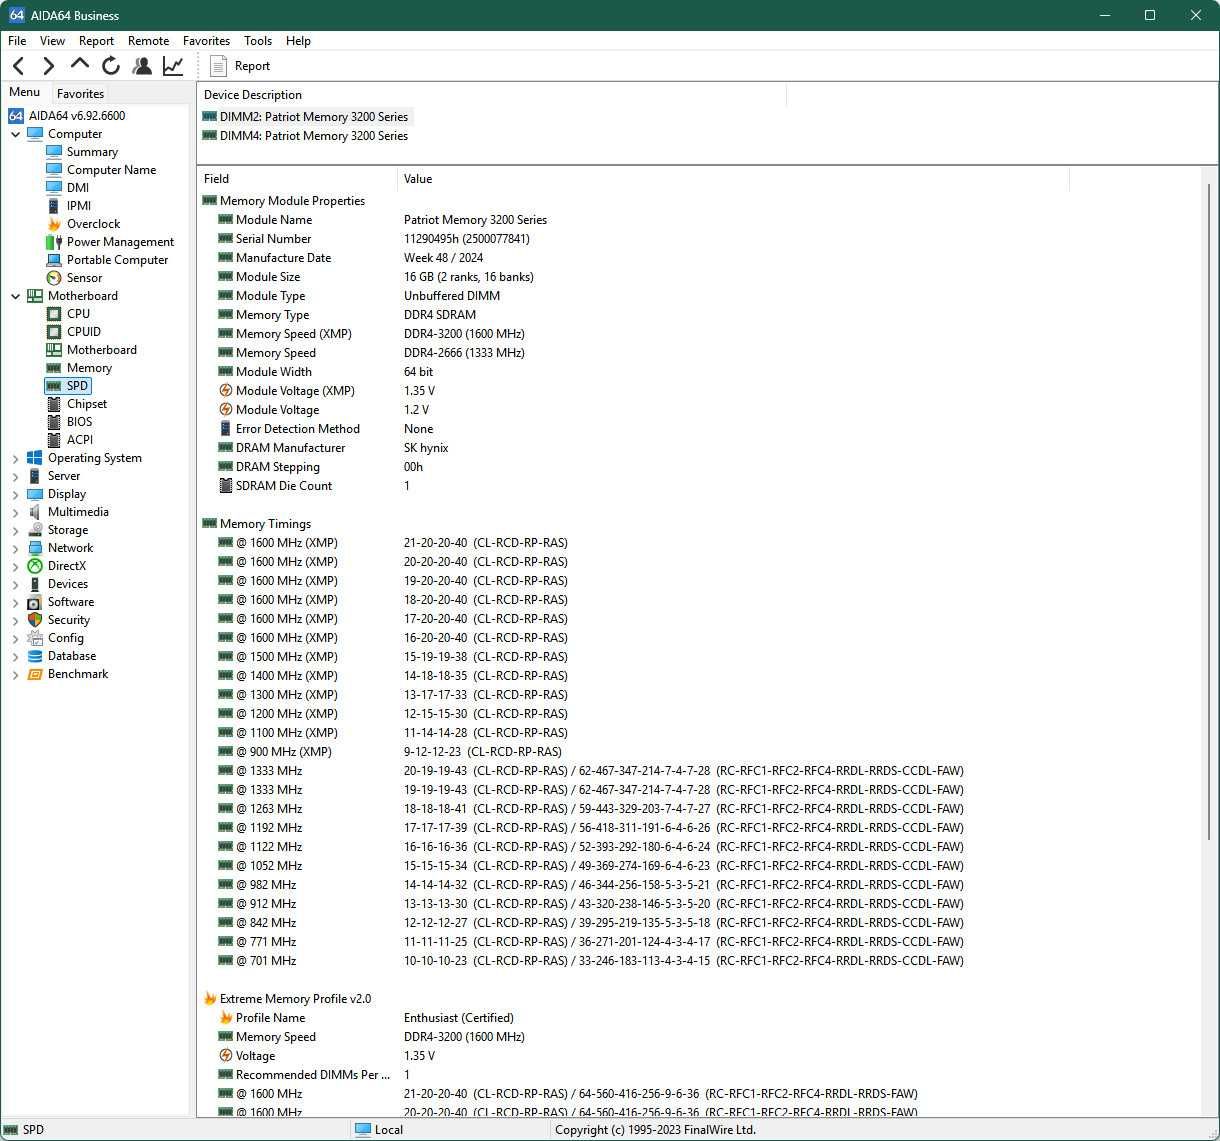Sort by the Value column header
Viewport: 1220px width, 1141px height.
(733, 179)
